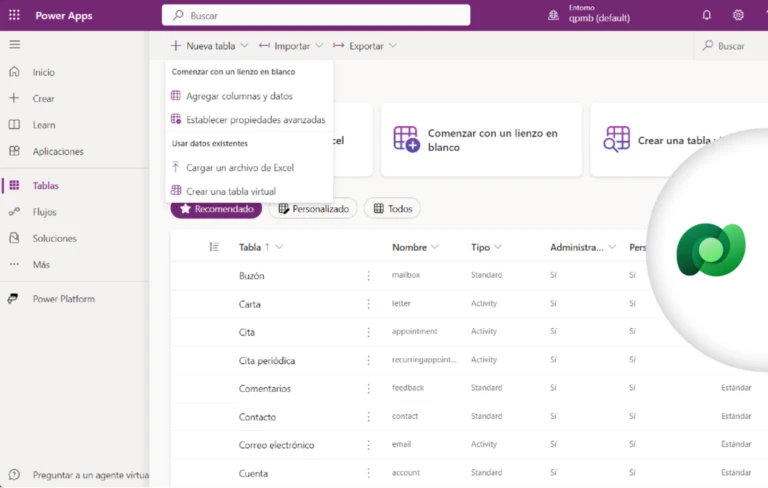Open Aplicaciones in the sidebar
Image resolution: width=768 pixels, height=488 pixels.
(58, 151)
